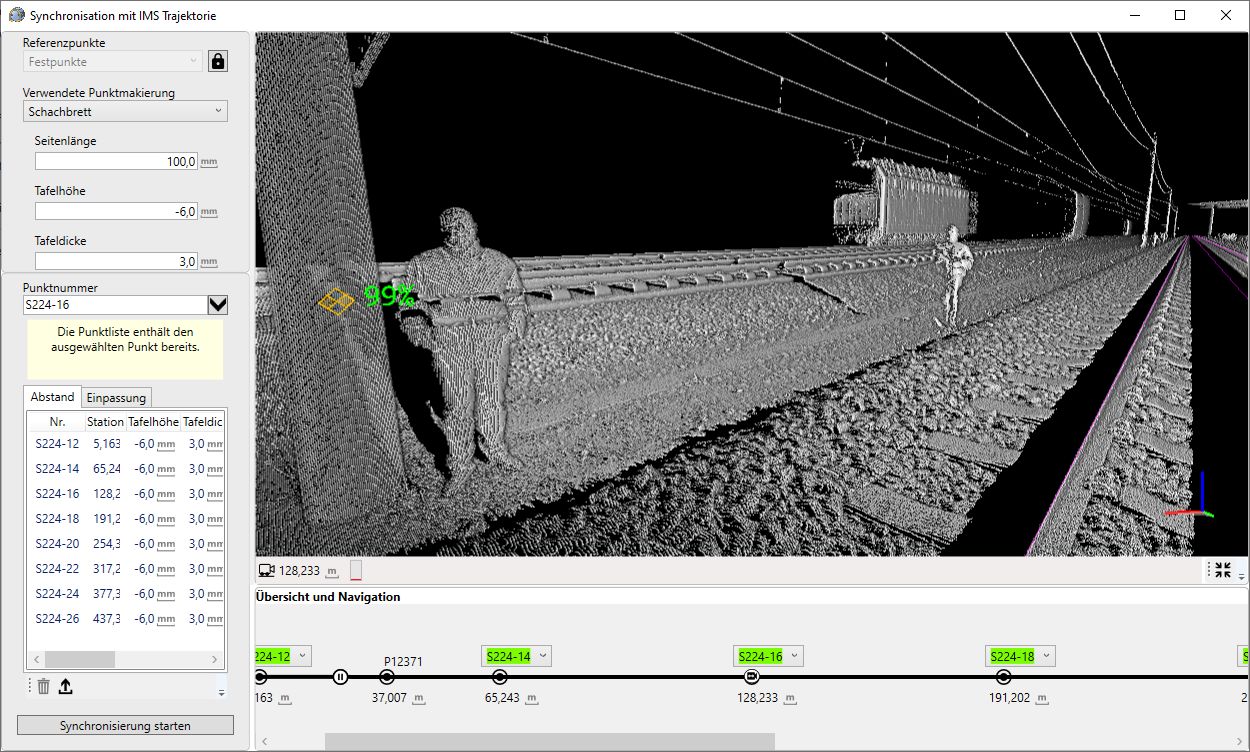Click the red-underlined color swatch beside station value
Screen dimensions: 1250x752
tap(356, 571)
